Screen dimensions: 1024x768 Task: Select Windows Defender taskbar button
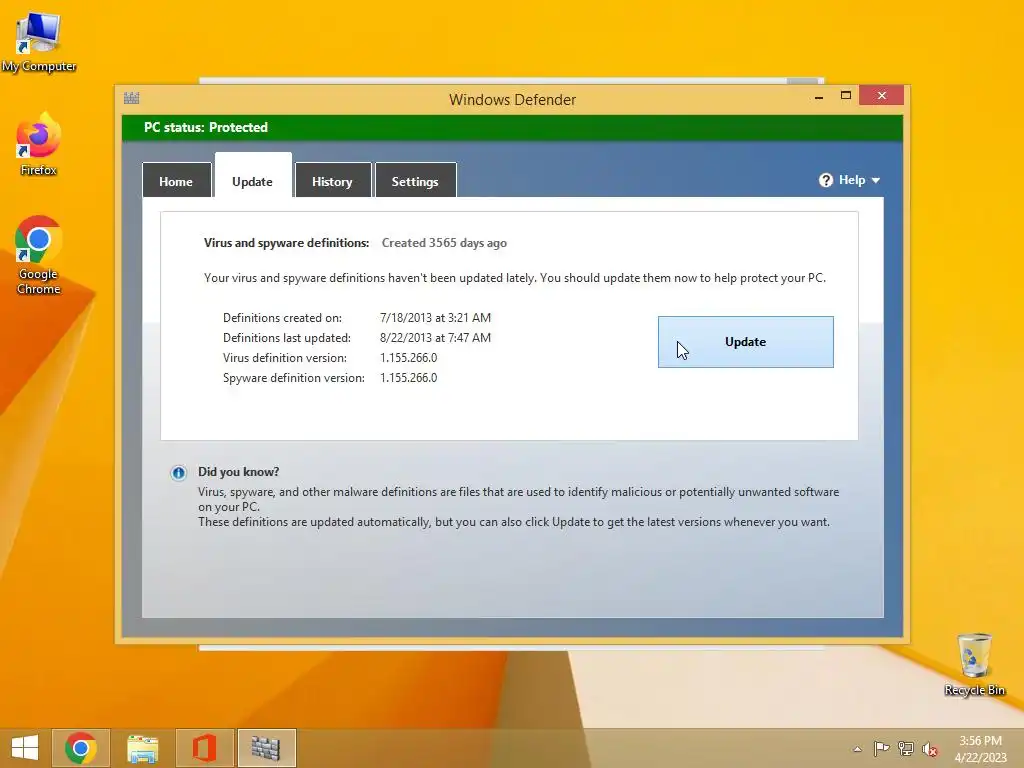[x=266, y=748]
